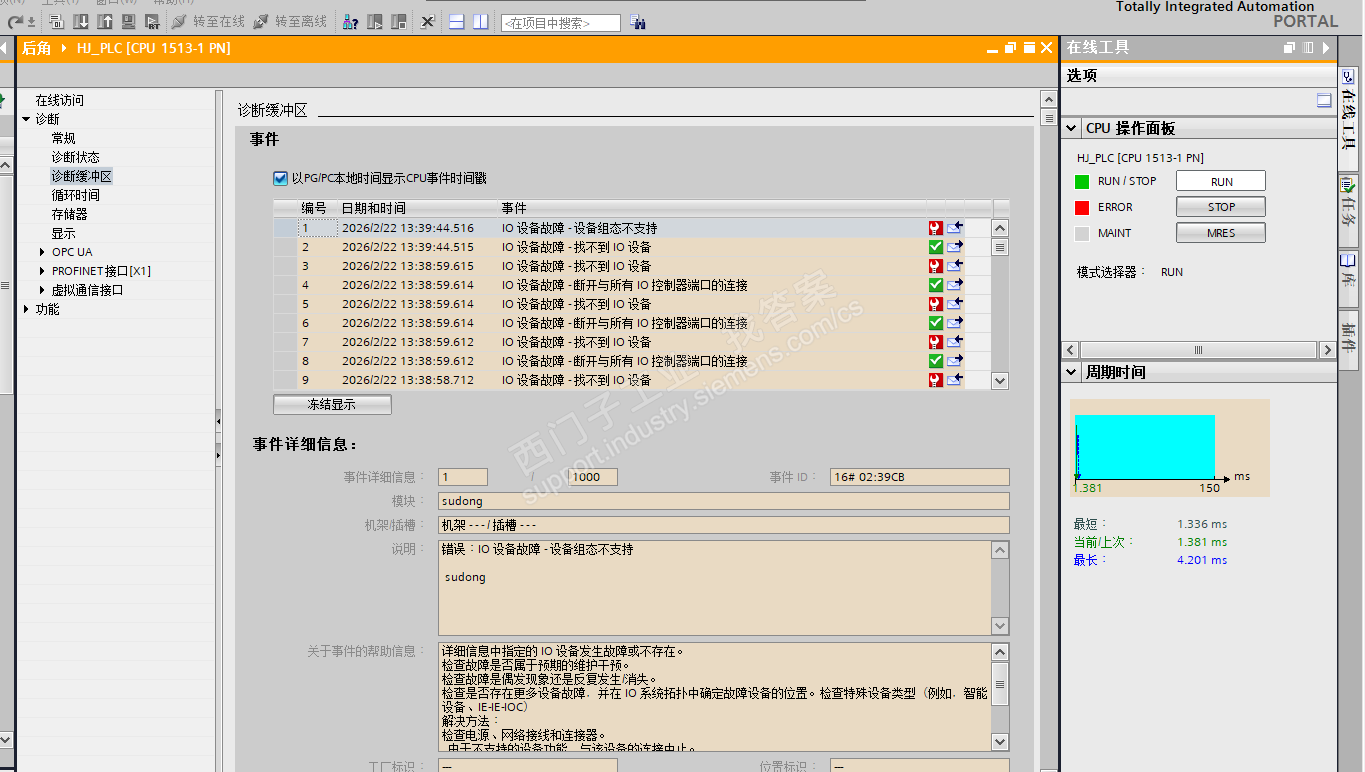Click the start runtime RT icon

152,21
